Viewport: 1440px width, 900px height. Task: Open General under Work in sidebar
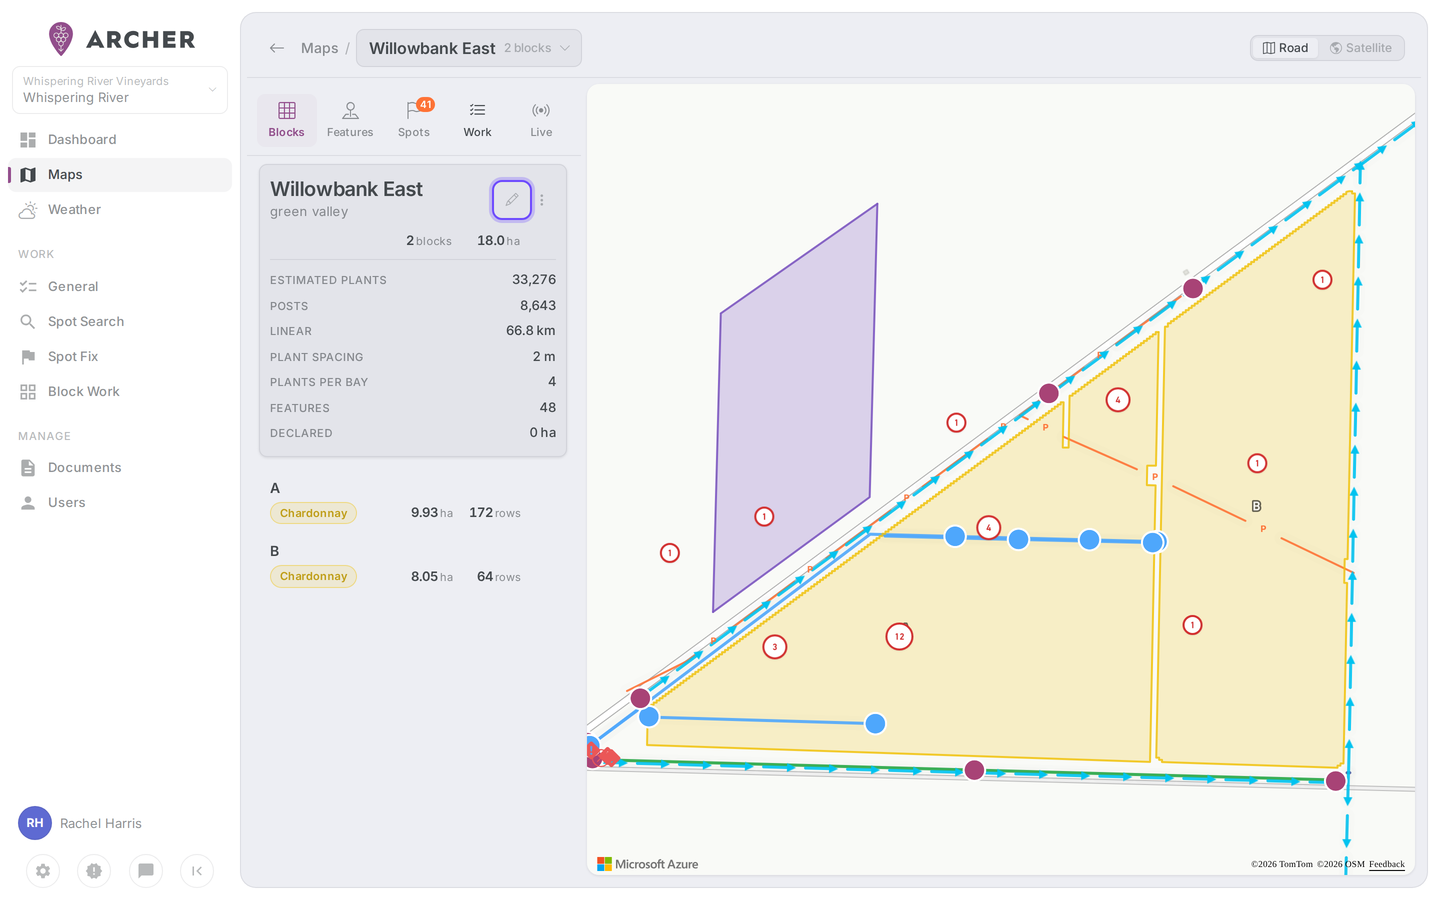point(120,287)
